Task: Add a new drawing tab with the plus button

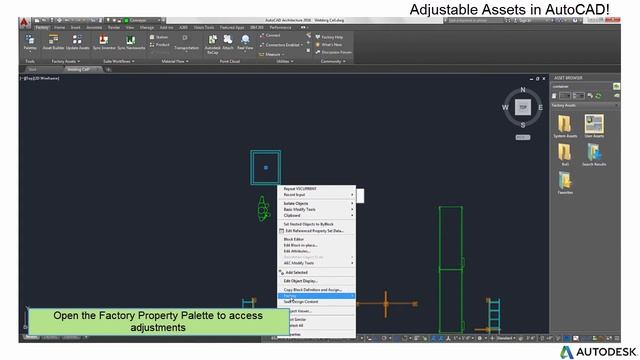Action: [x=109, y=69]
